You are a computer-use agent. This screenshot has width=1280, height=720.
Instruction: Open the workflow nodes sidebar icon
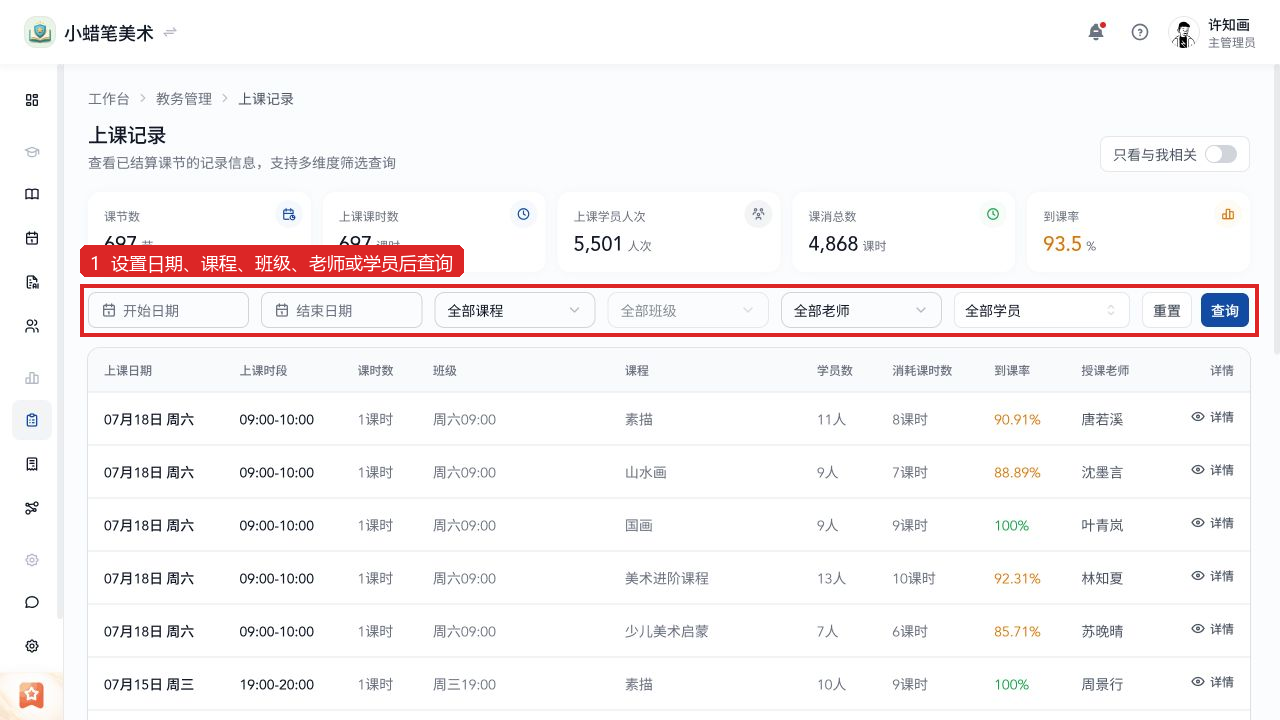32,508
